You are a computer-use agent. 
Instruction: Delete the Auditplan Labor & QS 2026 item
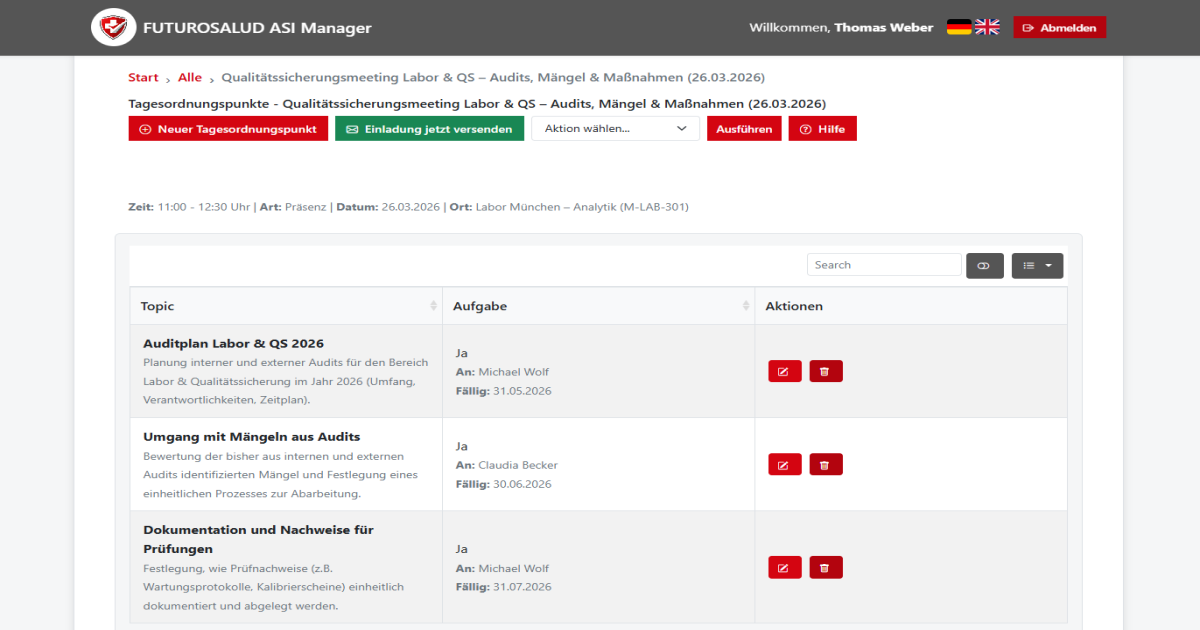point(825,372)
